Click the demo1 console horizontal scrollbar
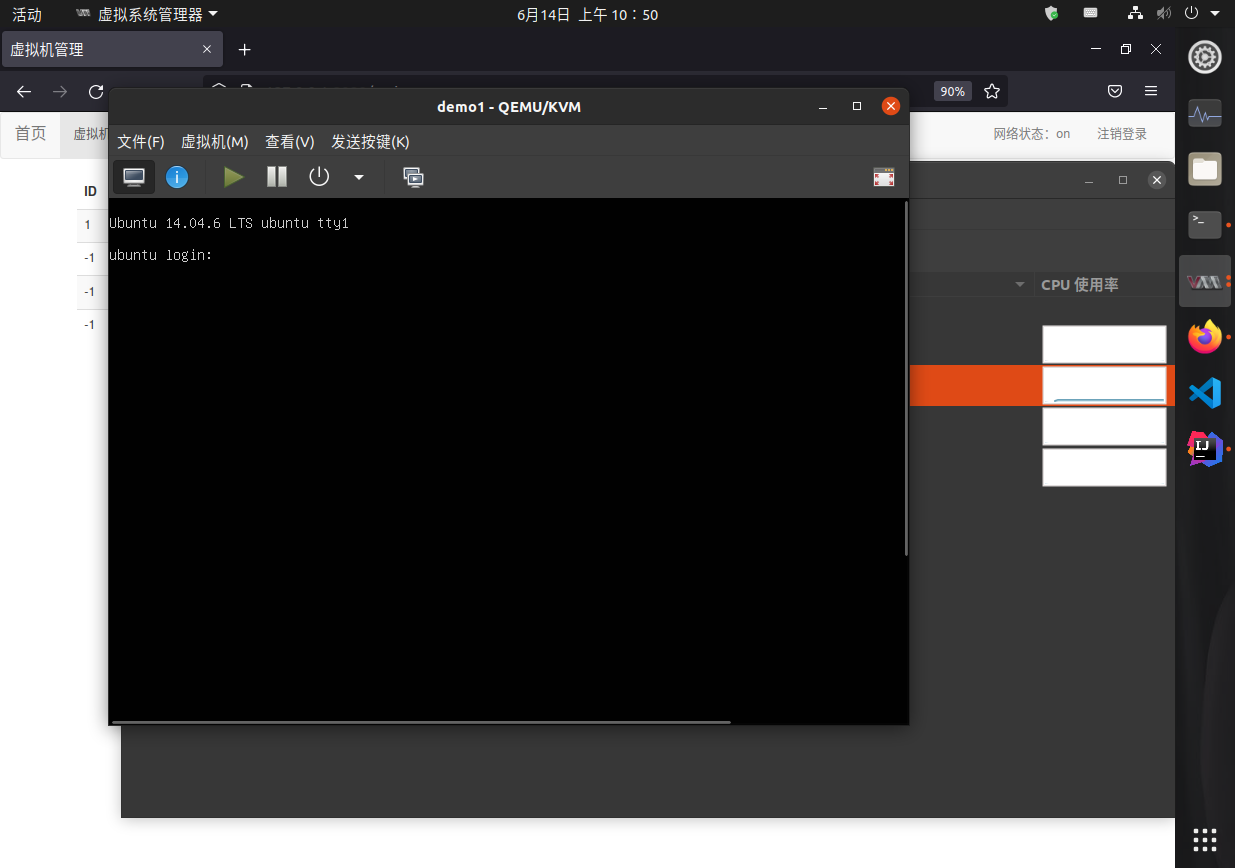Viewport: 1235px width, 868px height. [x=421, y=721]
